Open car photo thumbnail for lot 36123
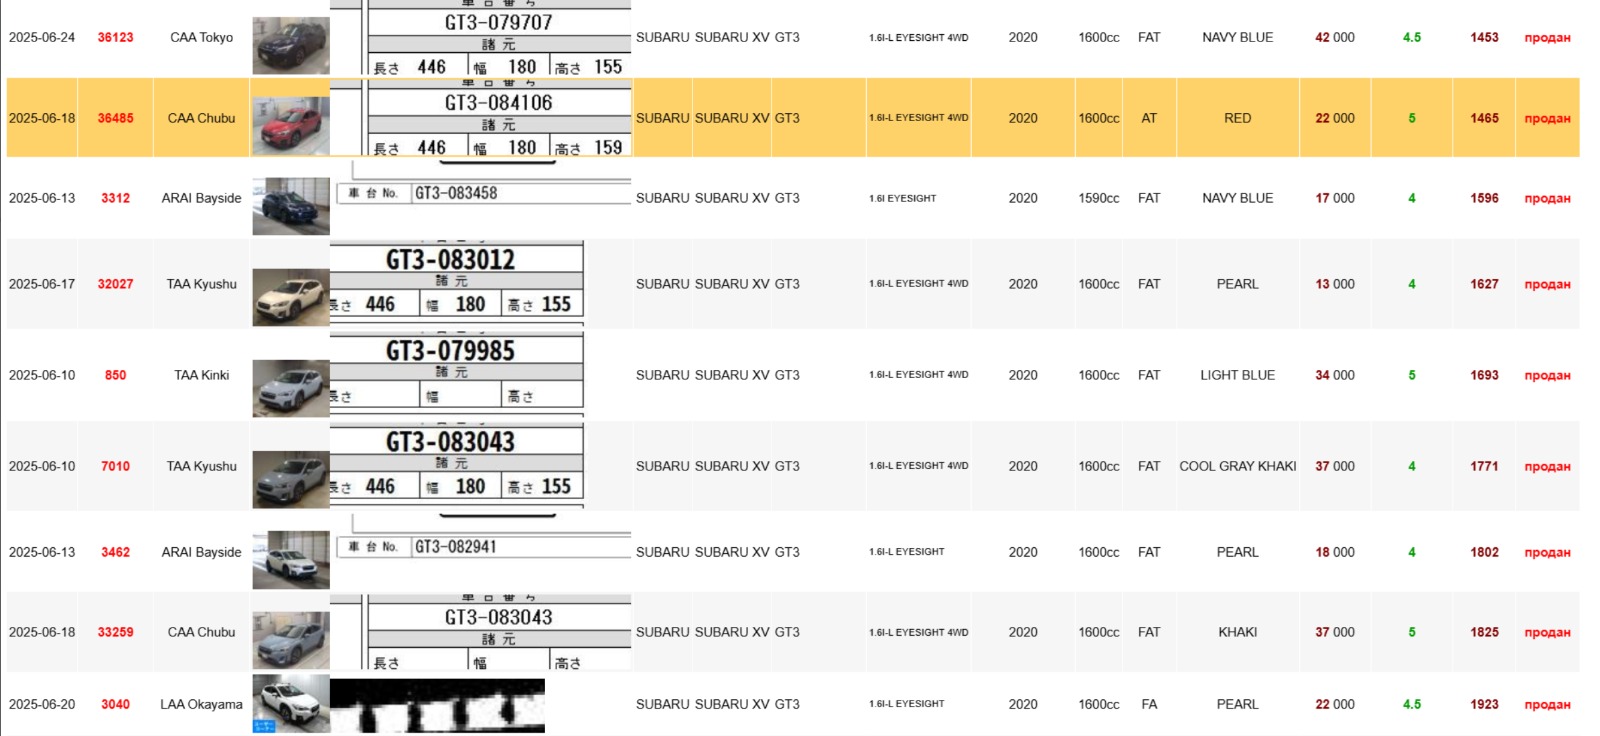Image resolution: width=1600 pixels, height=736 pixels. click(x=291, y=46)
